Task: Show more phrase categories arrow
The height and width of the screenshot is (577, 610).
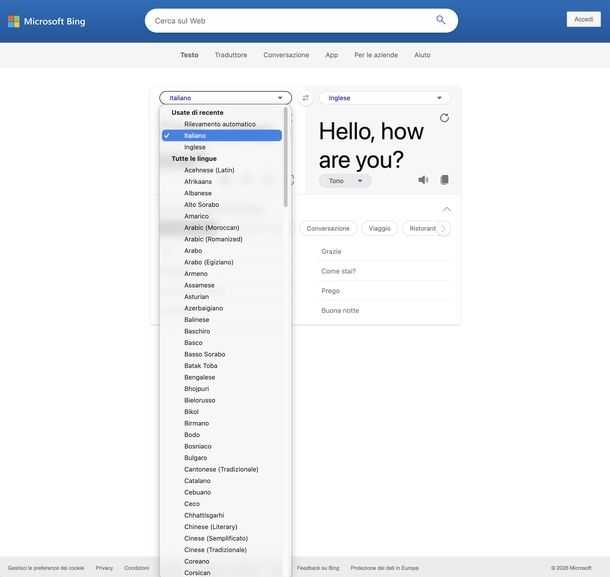Action: click(443, 228)
